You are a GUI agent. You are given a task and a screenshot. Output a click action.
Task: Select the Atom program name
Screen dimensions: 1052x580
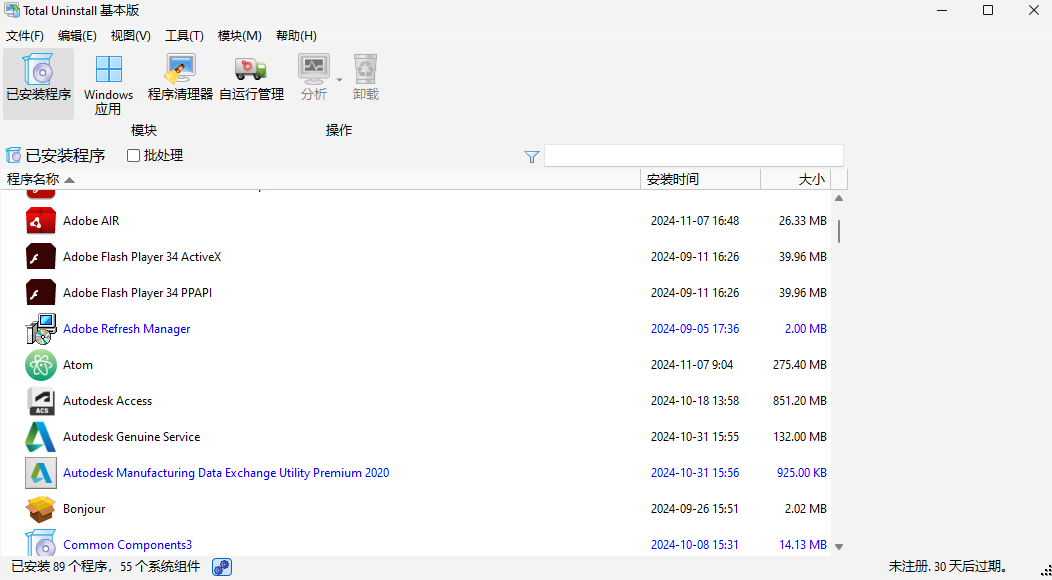[78, 365]
